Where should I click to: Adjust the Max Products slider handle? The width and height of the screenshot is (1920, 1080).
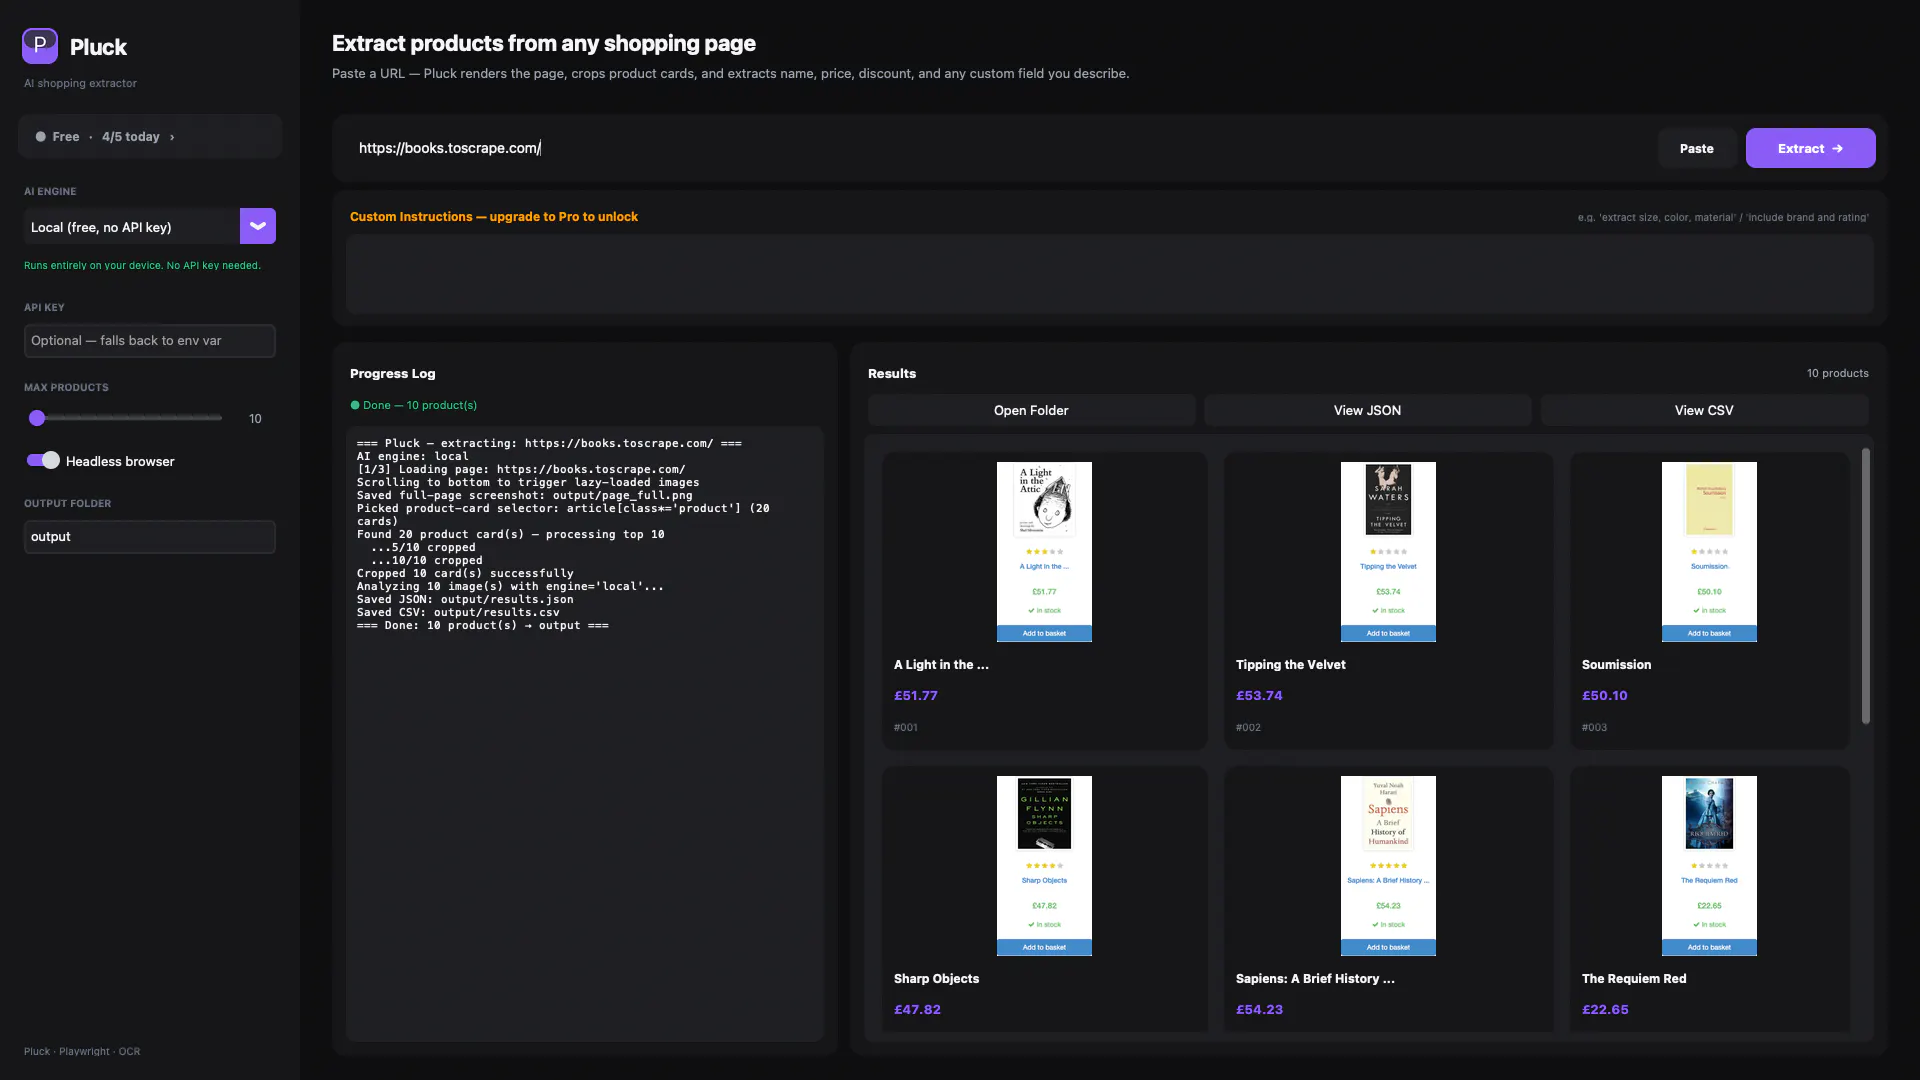[37, 418]
